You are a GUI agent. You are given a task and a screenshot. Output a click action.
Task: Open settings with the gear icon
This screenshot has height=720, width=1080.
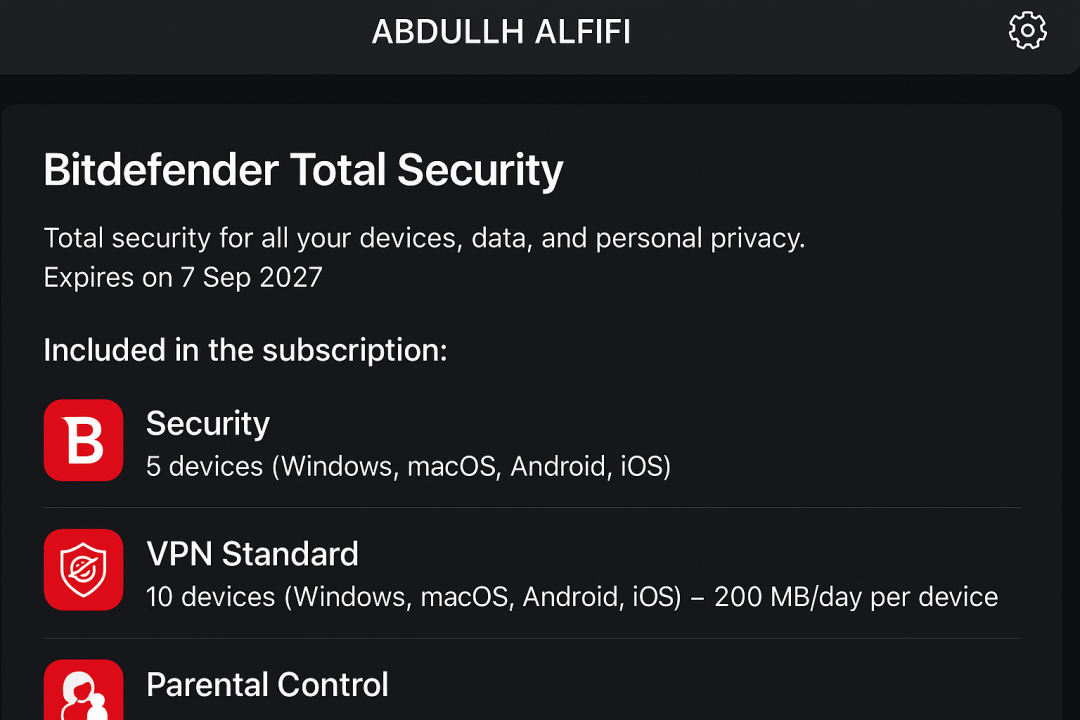(x=1027, y=30)
